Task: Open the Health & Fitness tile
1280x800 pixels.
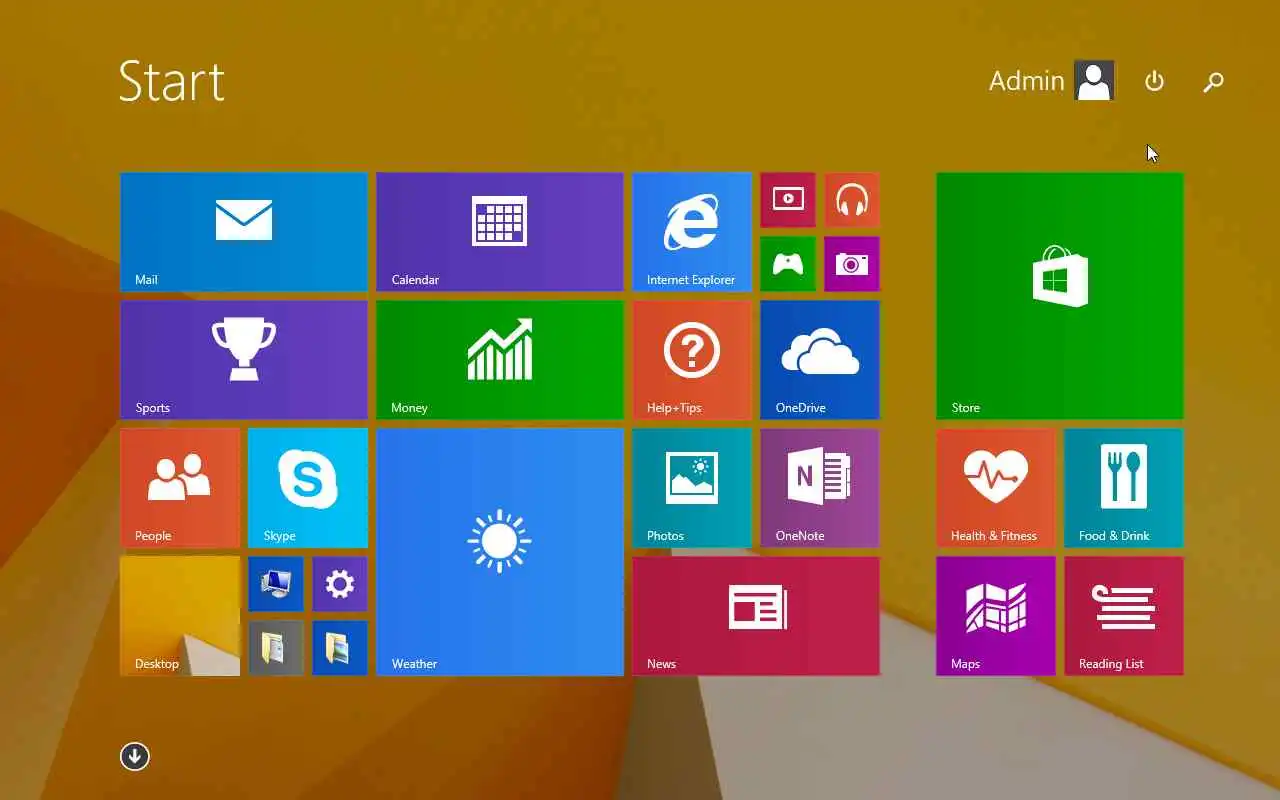Action: pyautogui.click(x=996, y=488)
